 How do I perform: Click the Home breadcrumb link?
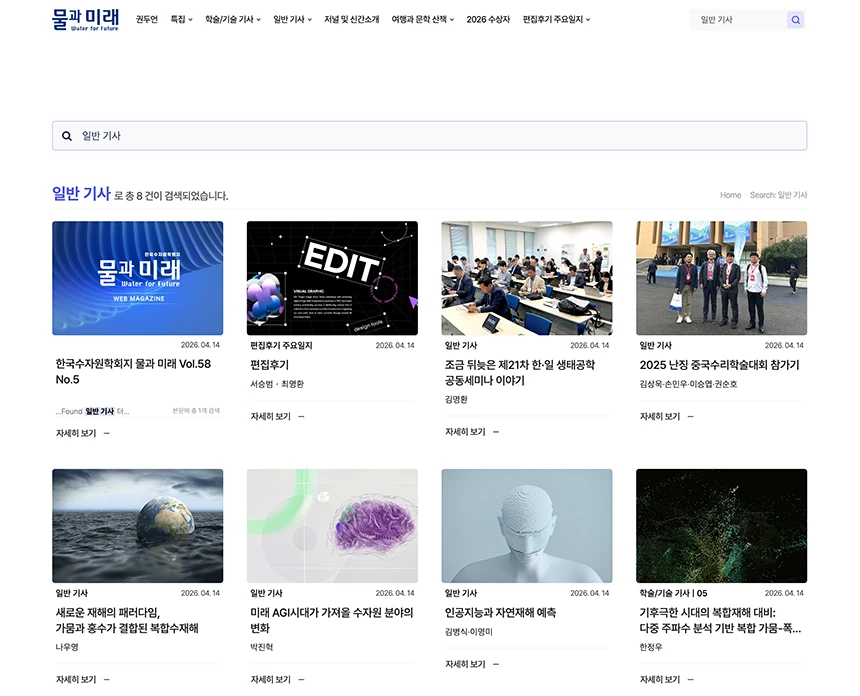tap(730, 195)
